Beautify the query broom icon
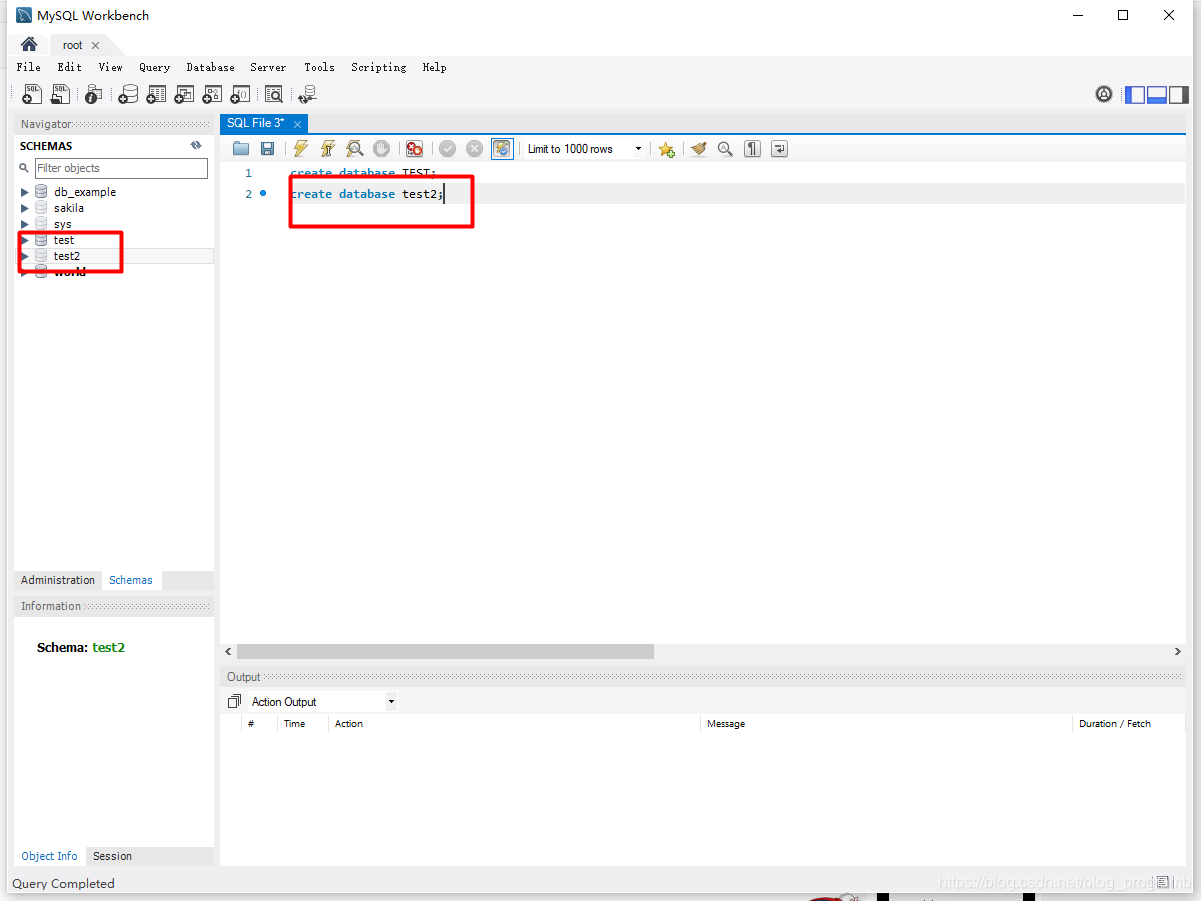Viewport: 1201px width, 901px height. click(698, 149)
